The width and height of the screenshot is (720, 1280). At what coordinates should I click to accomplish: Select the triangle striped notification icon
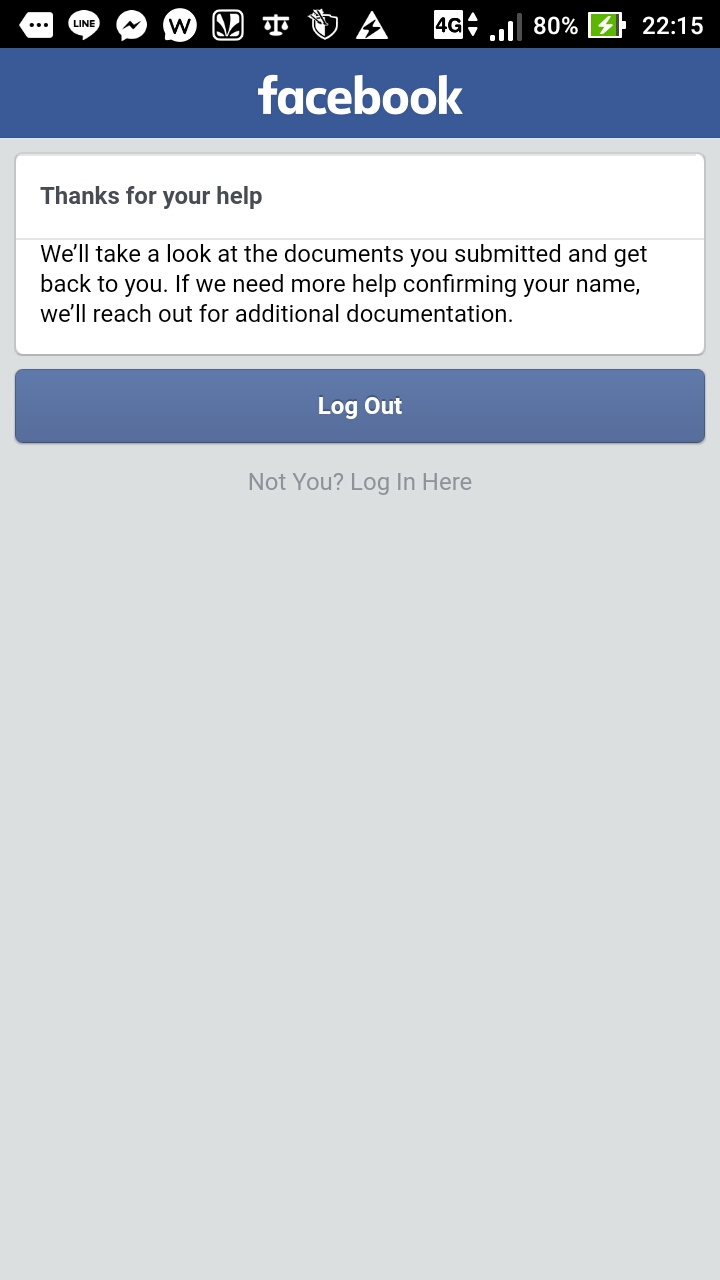[x=372, y=25]
